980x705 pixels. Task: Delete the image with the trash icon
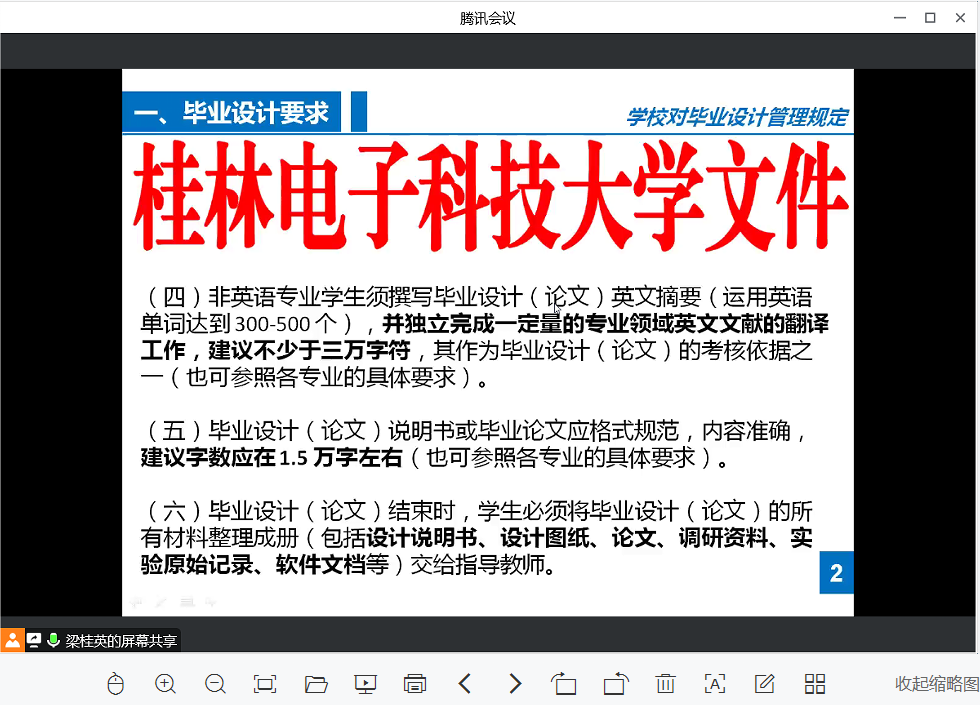click(665, 684)
